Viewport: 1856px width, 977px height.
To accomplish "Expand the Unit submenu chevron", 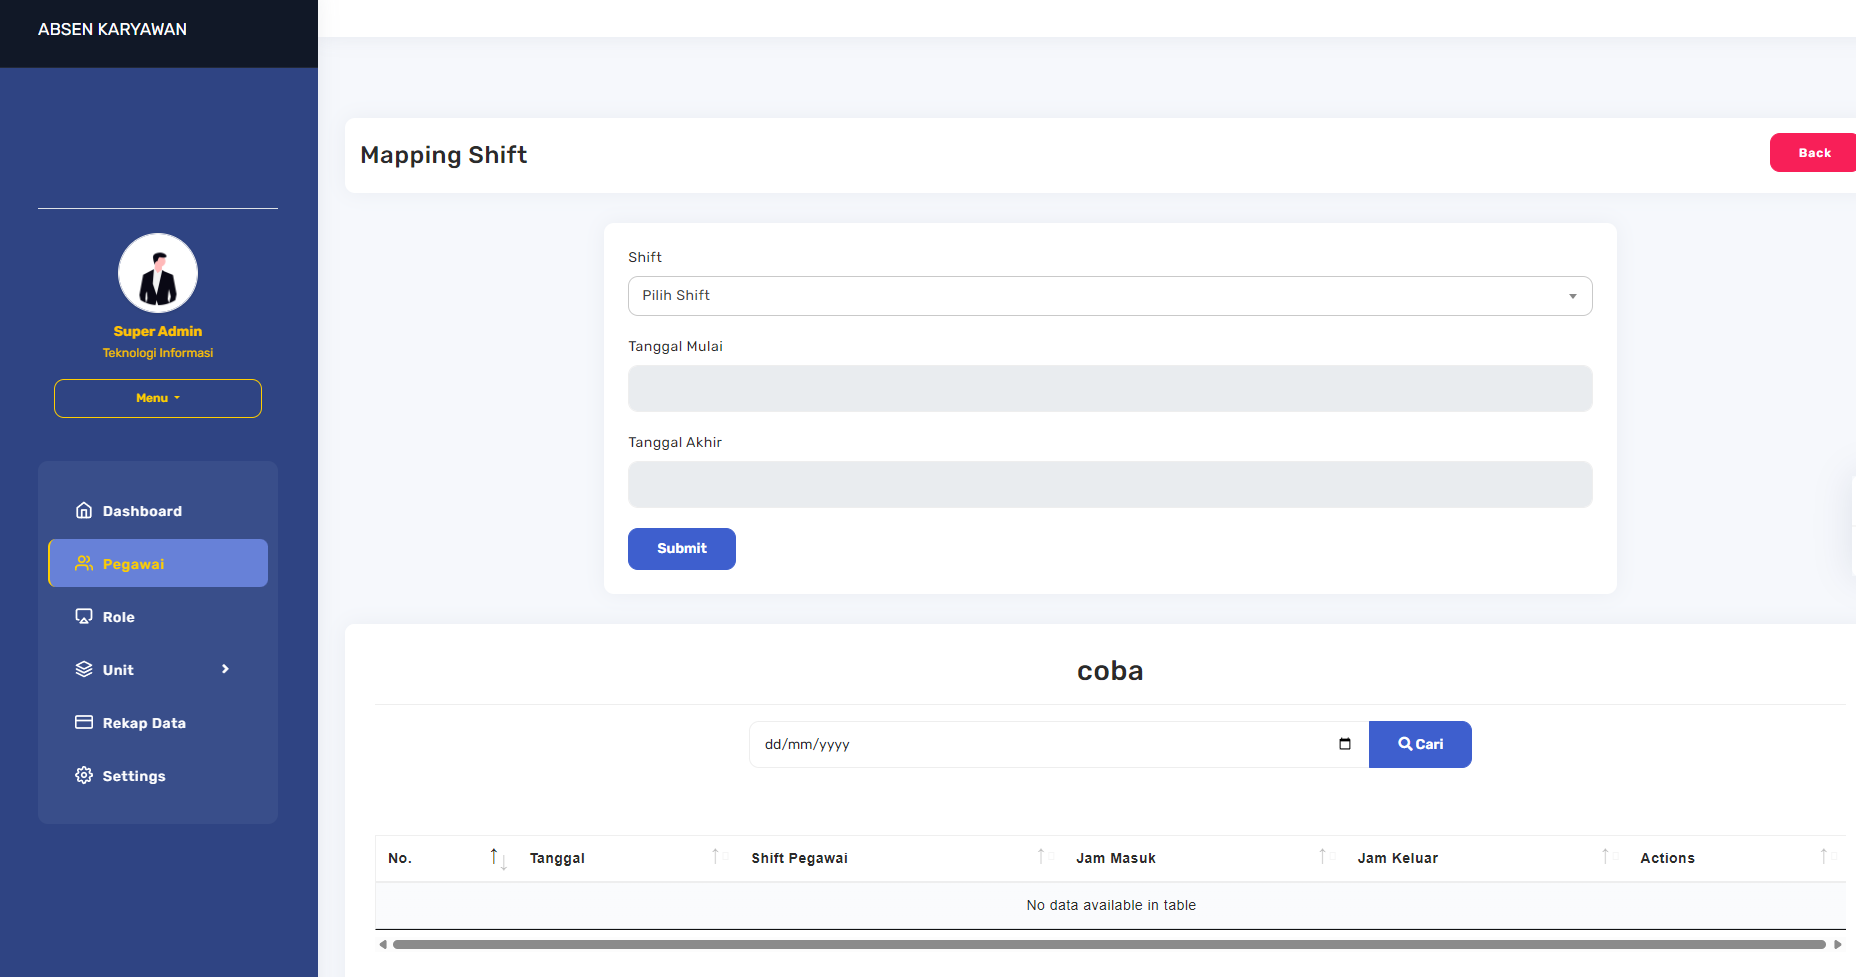I will [x=225, y=669].
